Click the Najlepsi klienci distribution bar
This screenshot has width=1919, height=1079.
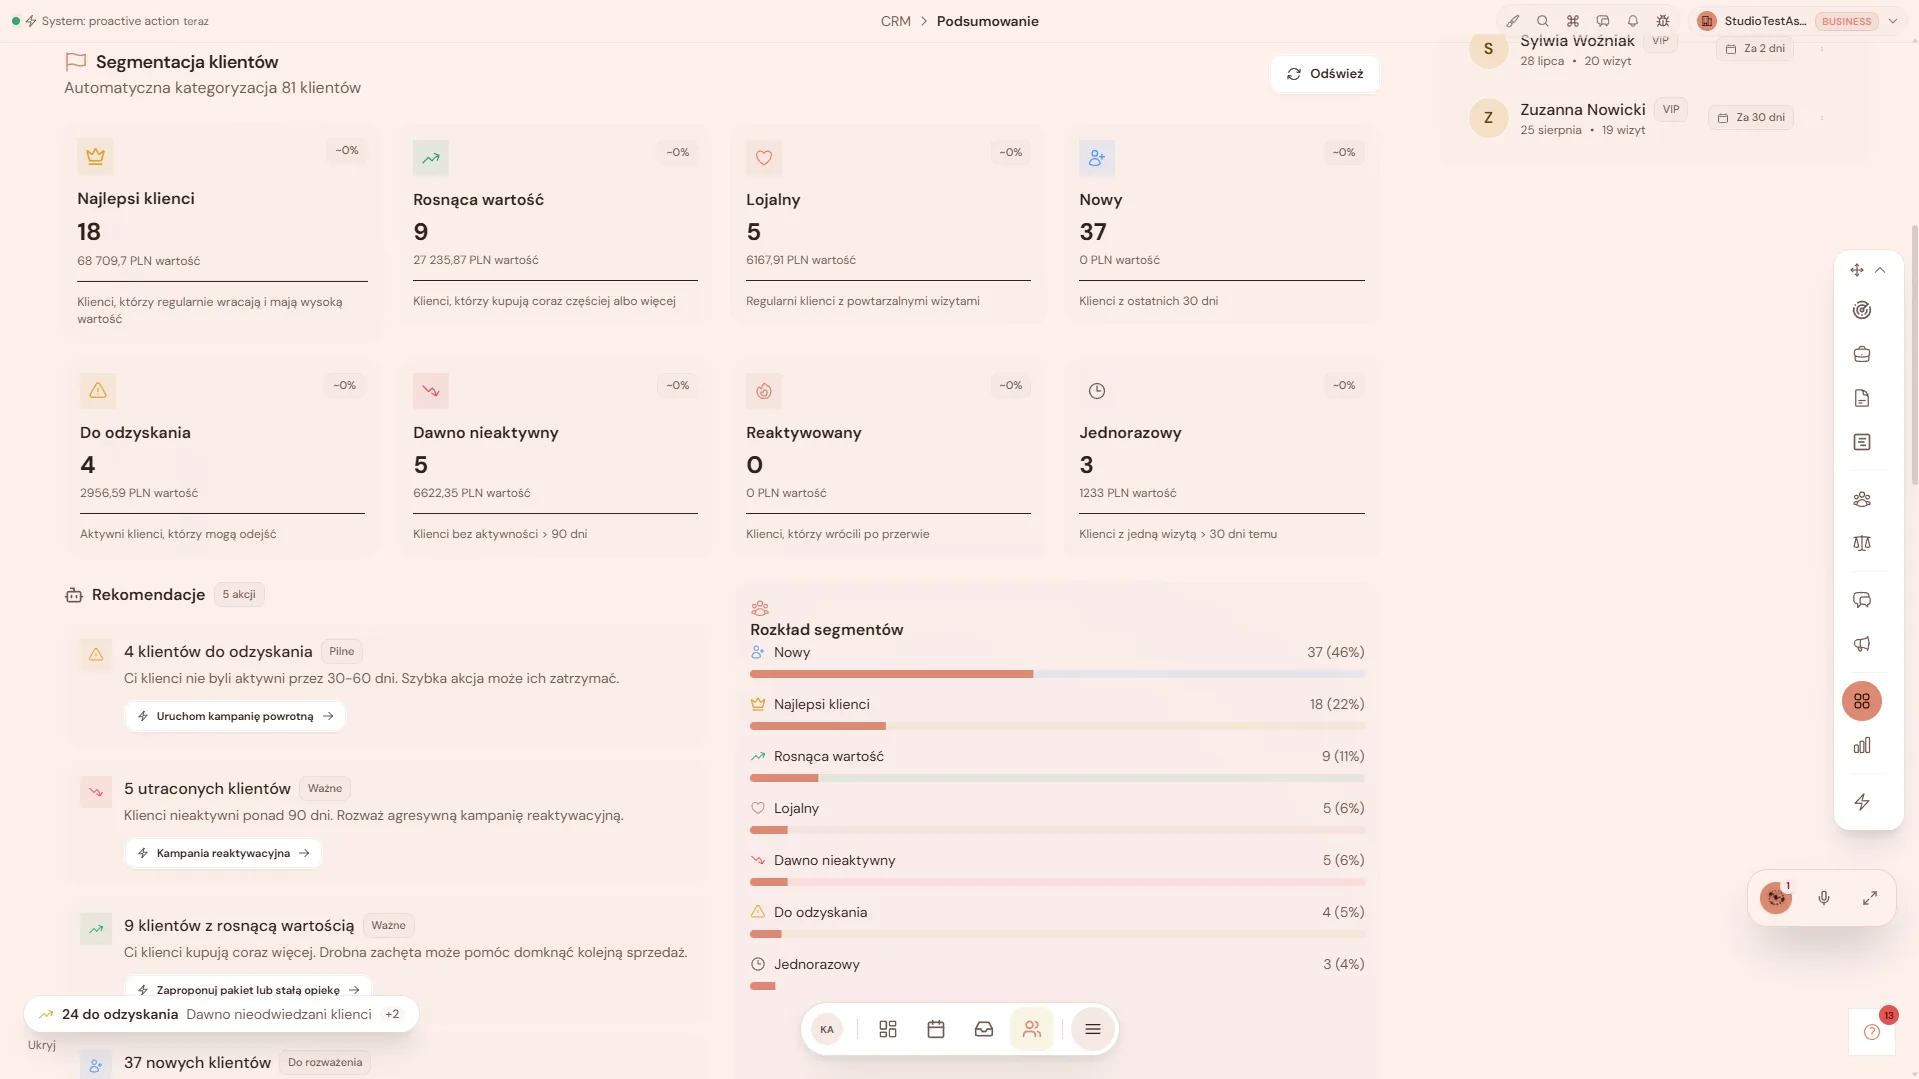point(1057,726)
